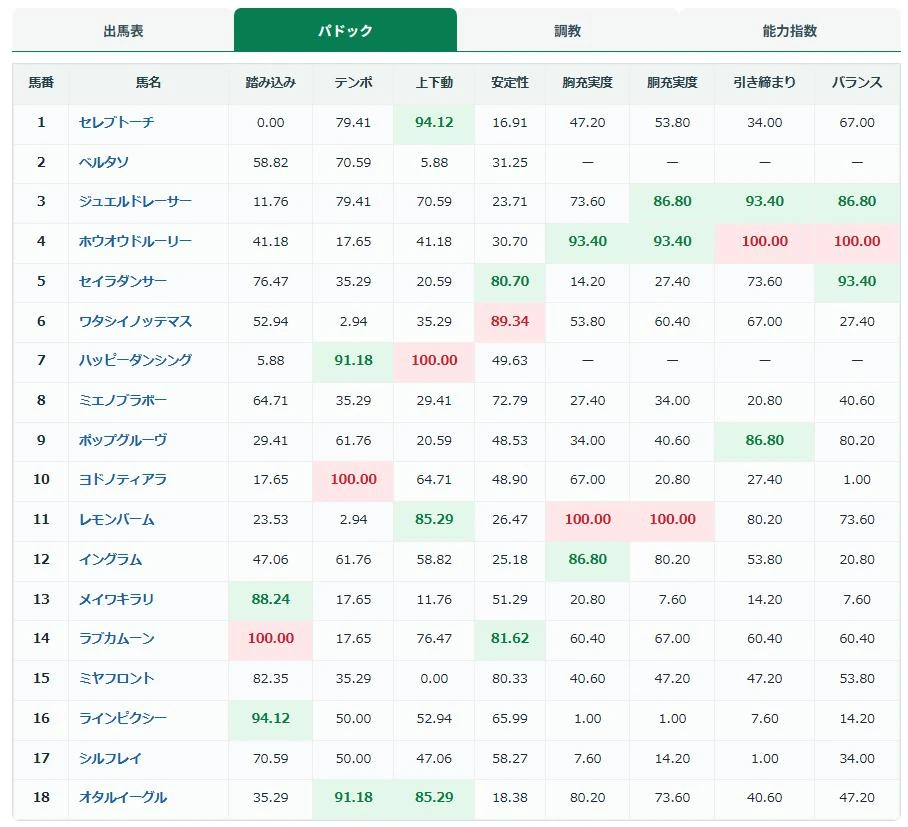Select セイラダンサー's 安定性 value 80.70

point(510,281)
